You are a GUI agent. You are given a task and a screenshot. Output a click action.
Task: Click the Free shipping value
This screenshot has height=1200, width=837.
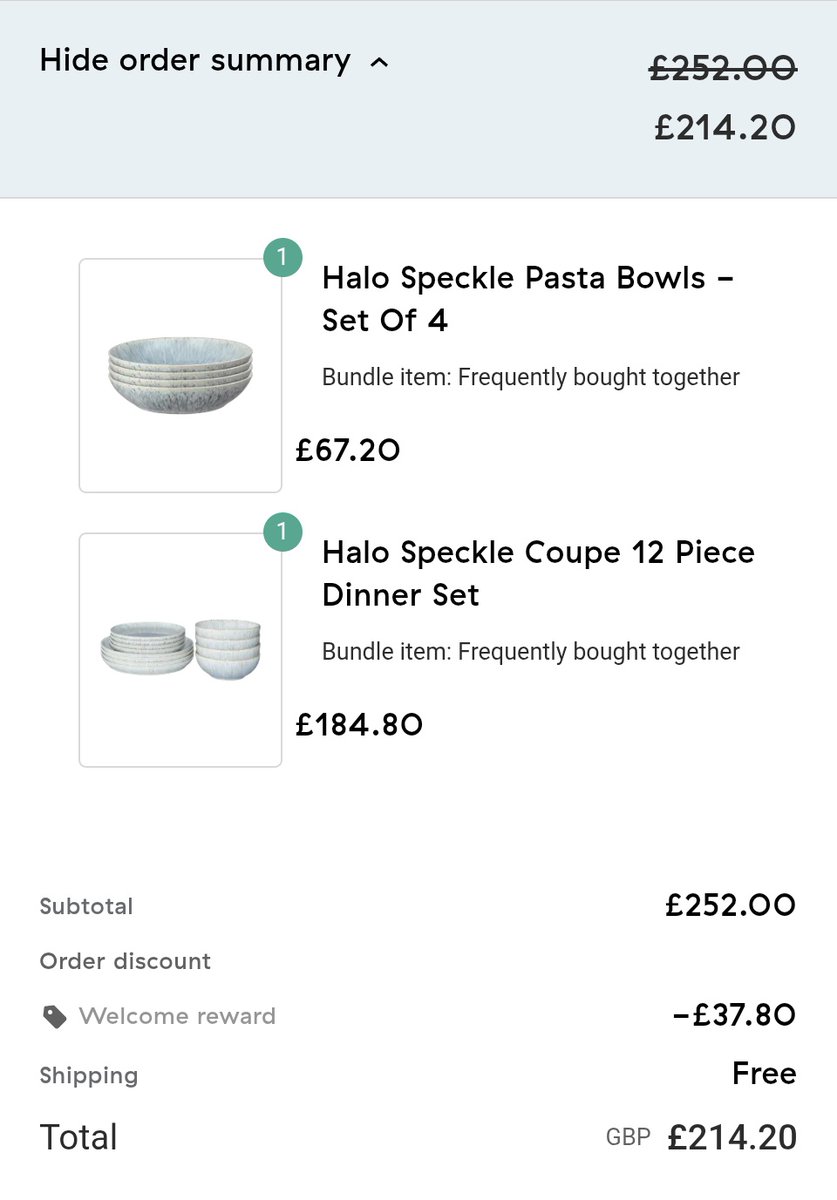(764, 1074)
